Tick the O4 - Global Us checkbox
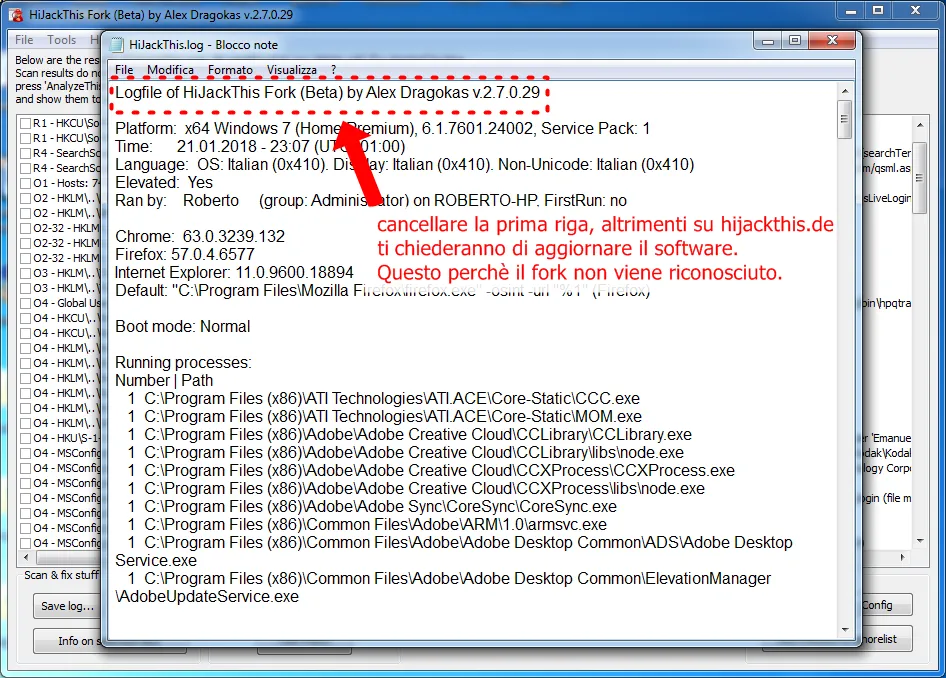The height and width of the screenshot is (678, 946). [x=25, y=303]
